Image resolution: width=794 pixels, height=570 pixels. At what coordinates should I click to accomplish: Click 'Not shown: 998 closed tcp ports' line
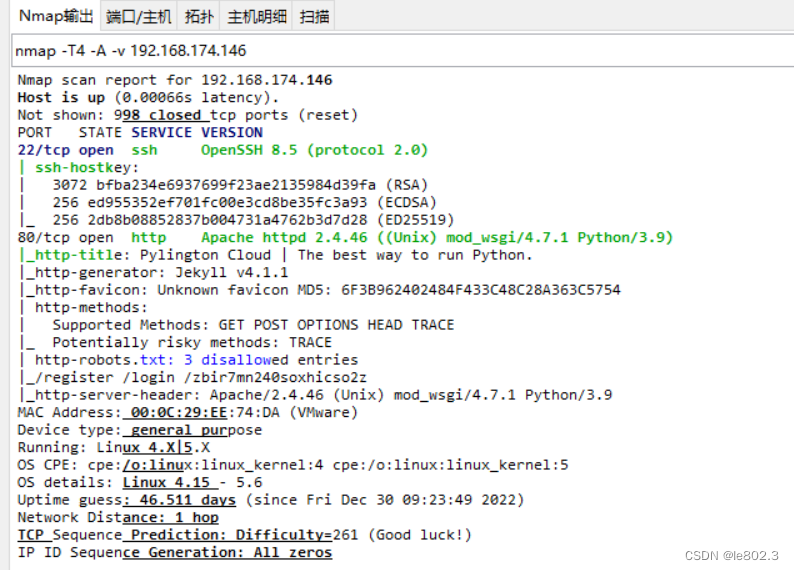click(188, 115)
